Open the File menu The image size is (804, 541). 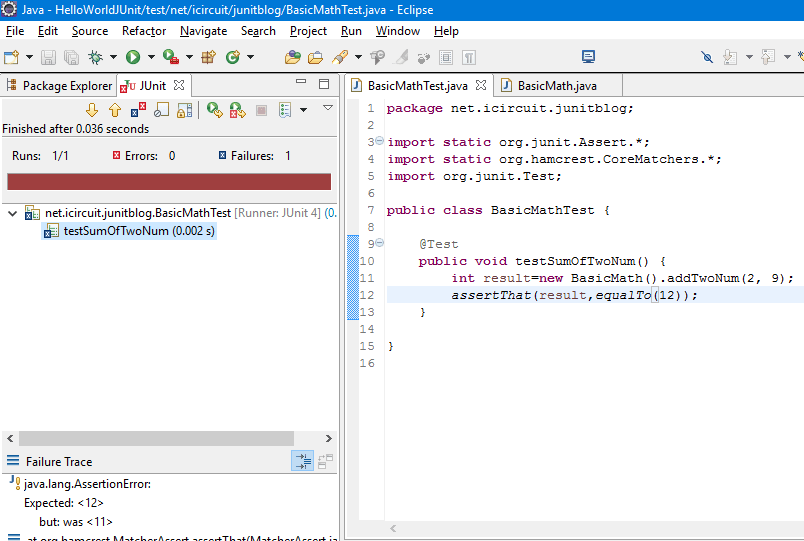[15, 31]
